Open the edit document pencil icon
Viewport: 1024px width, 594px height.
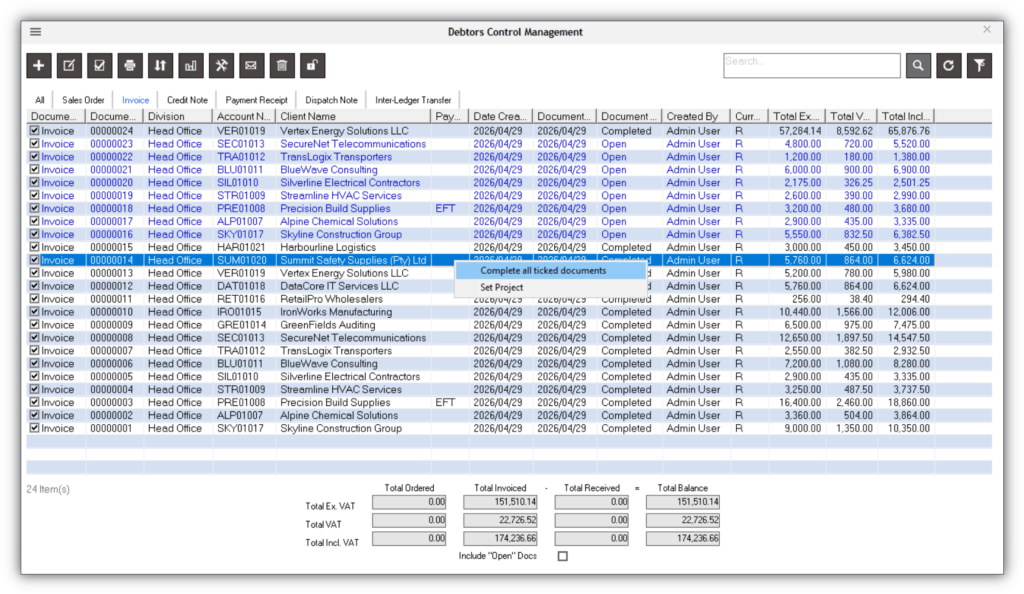tap(69, 65)
